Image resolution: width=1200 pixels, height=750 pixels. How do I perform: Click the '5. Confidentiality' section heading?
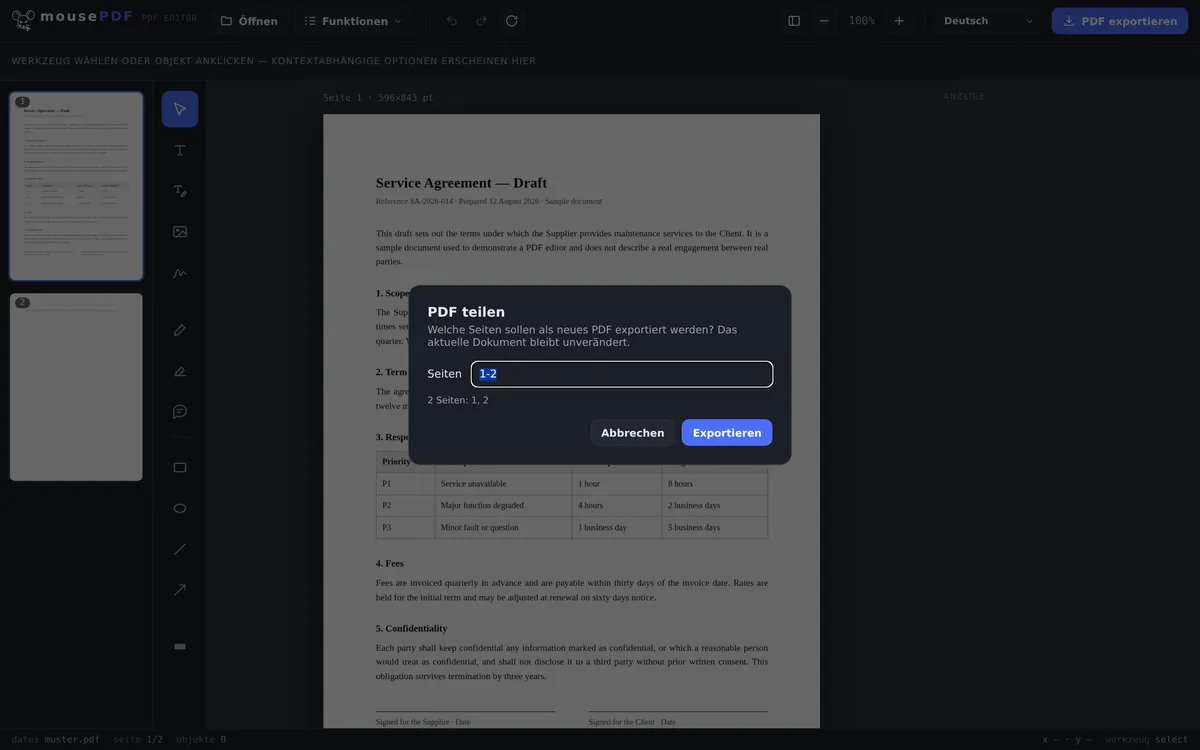(x=411, y=628)
